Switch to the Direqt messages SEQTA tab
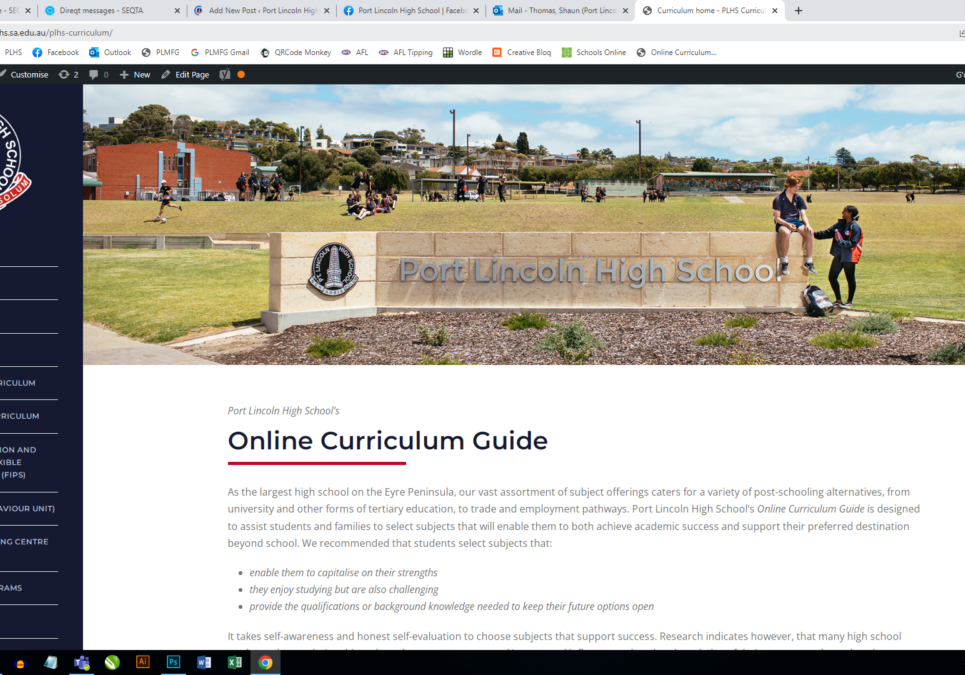965x675 pixels. coord(110,10)
